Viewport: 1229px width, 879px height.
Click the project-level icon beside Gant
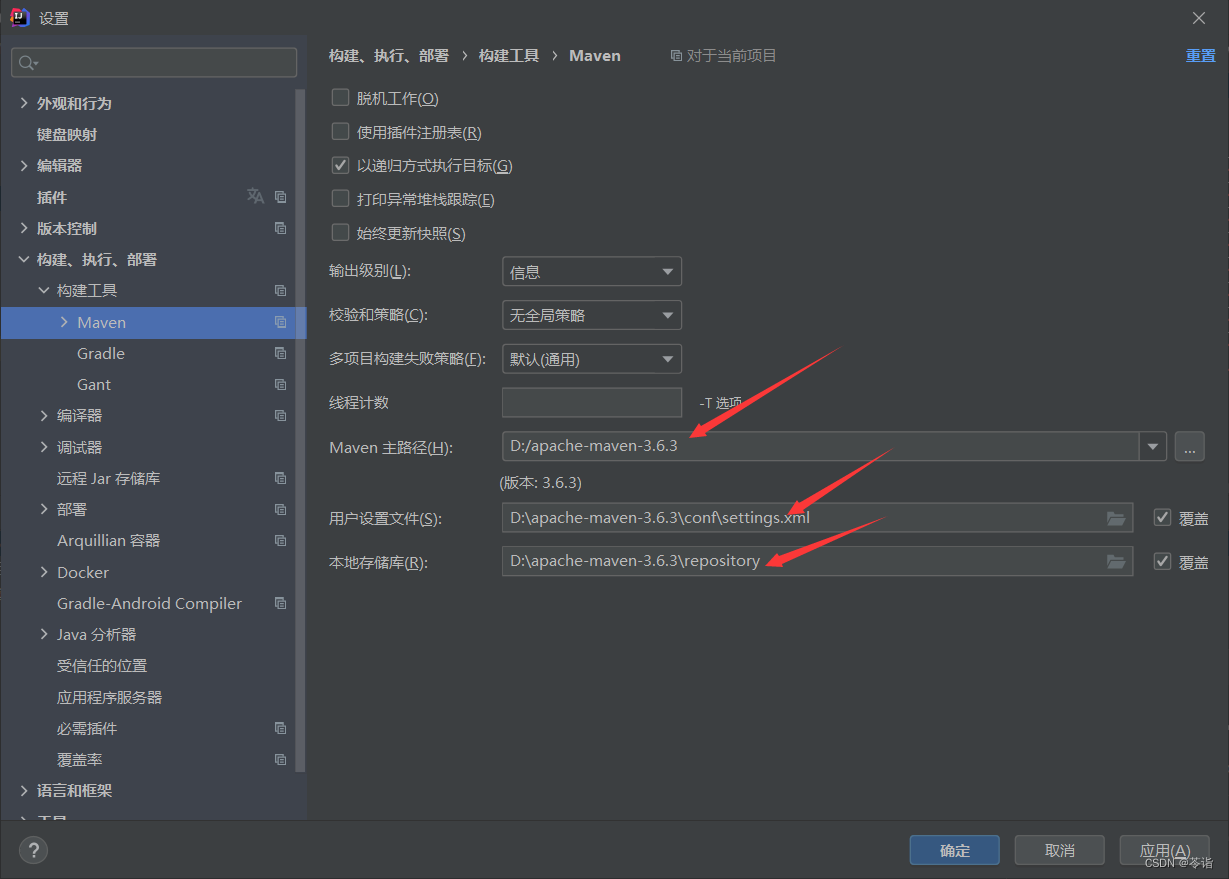coord(280,384)
